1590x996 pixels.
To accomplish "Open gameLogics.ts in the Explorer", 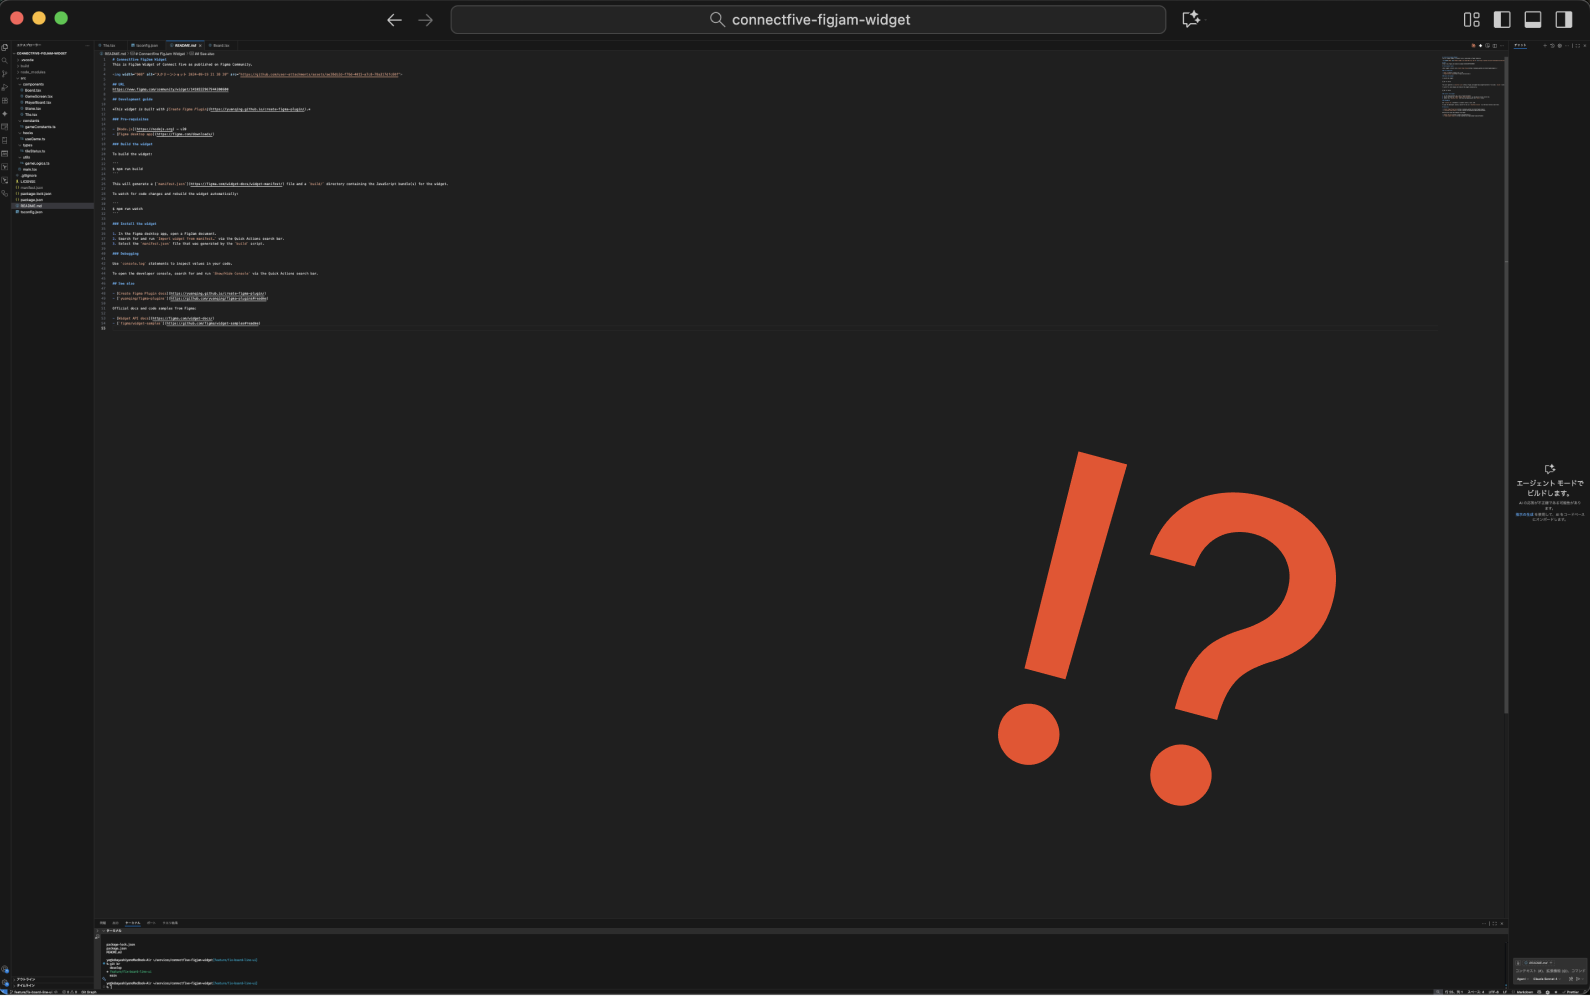I will [x=35, y=163].
